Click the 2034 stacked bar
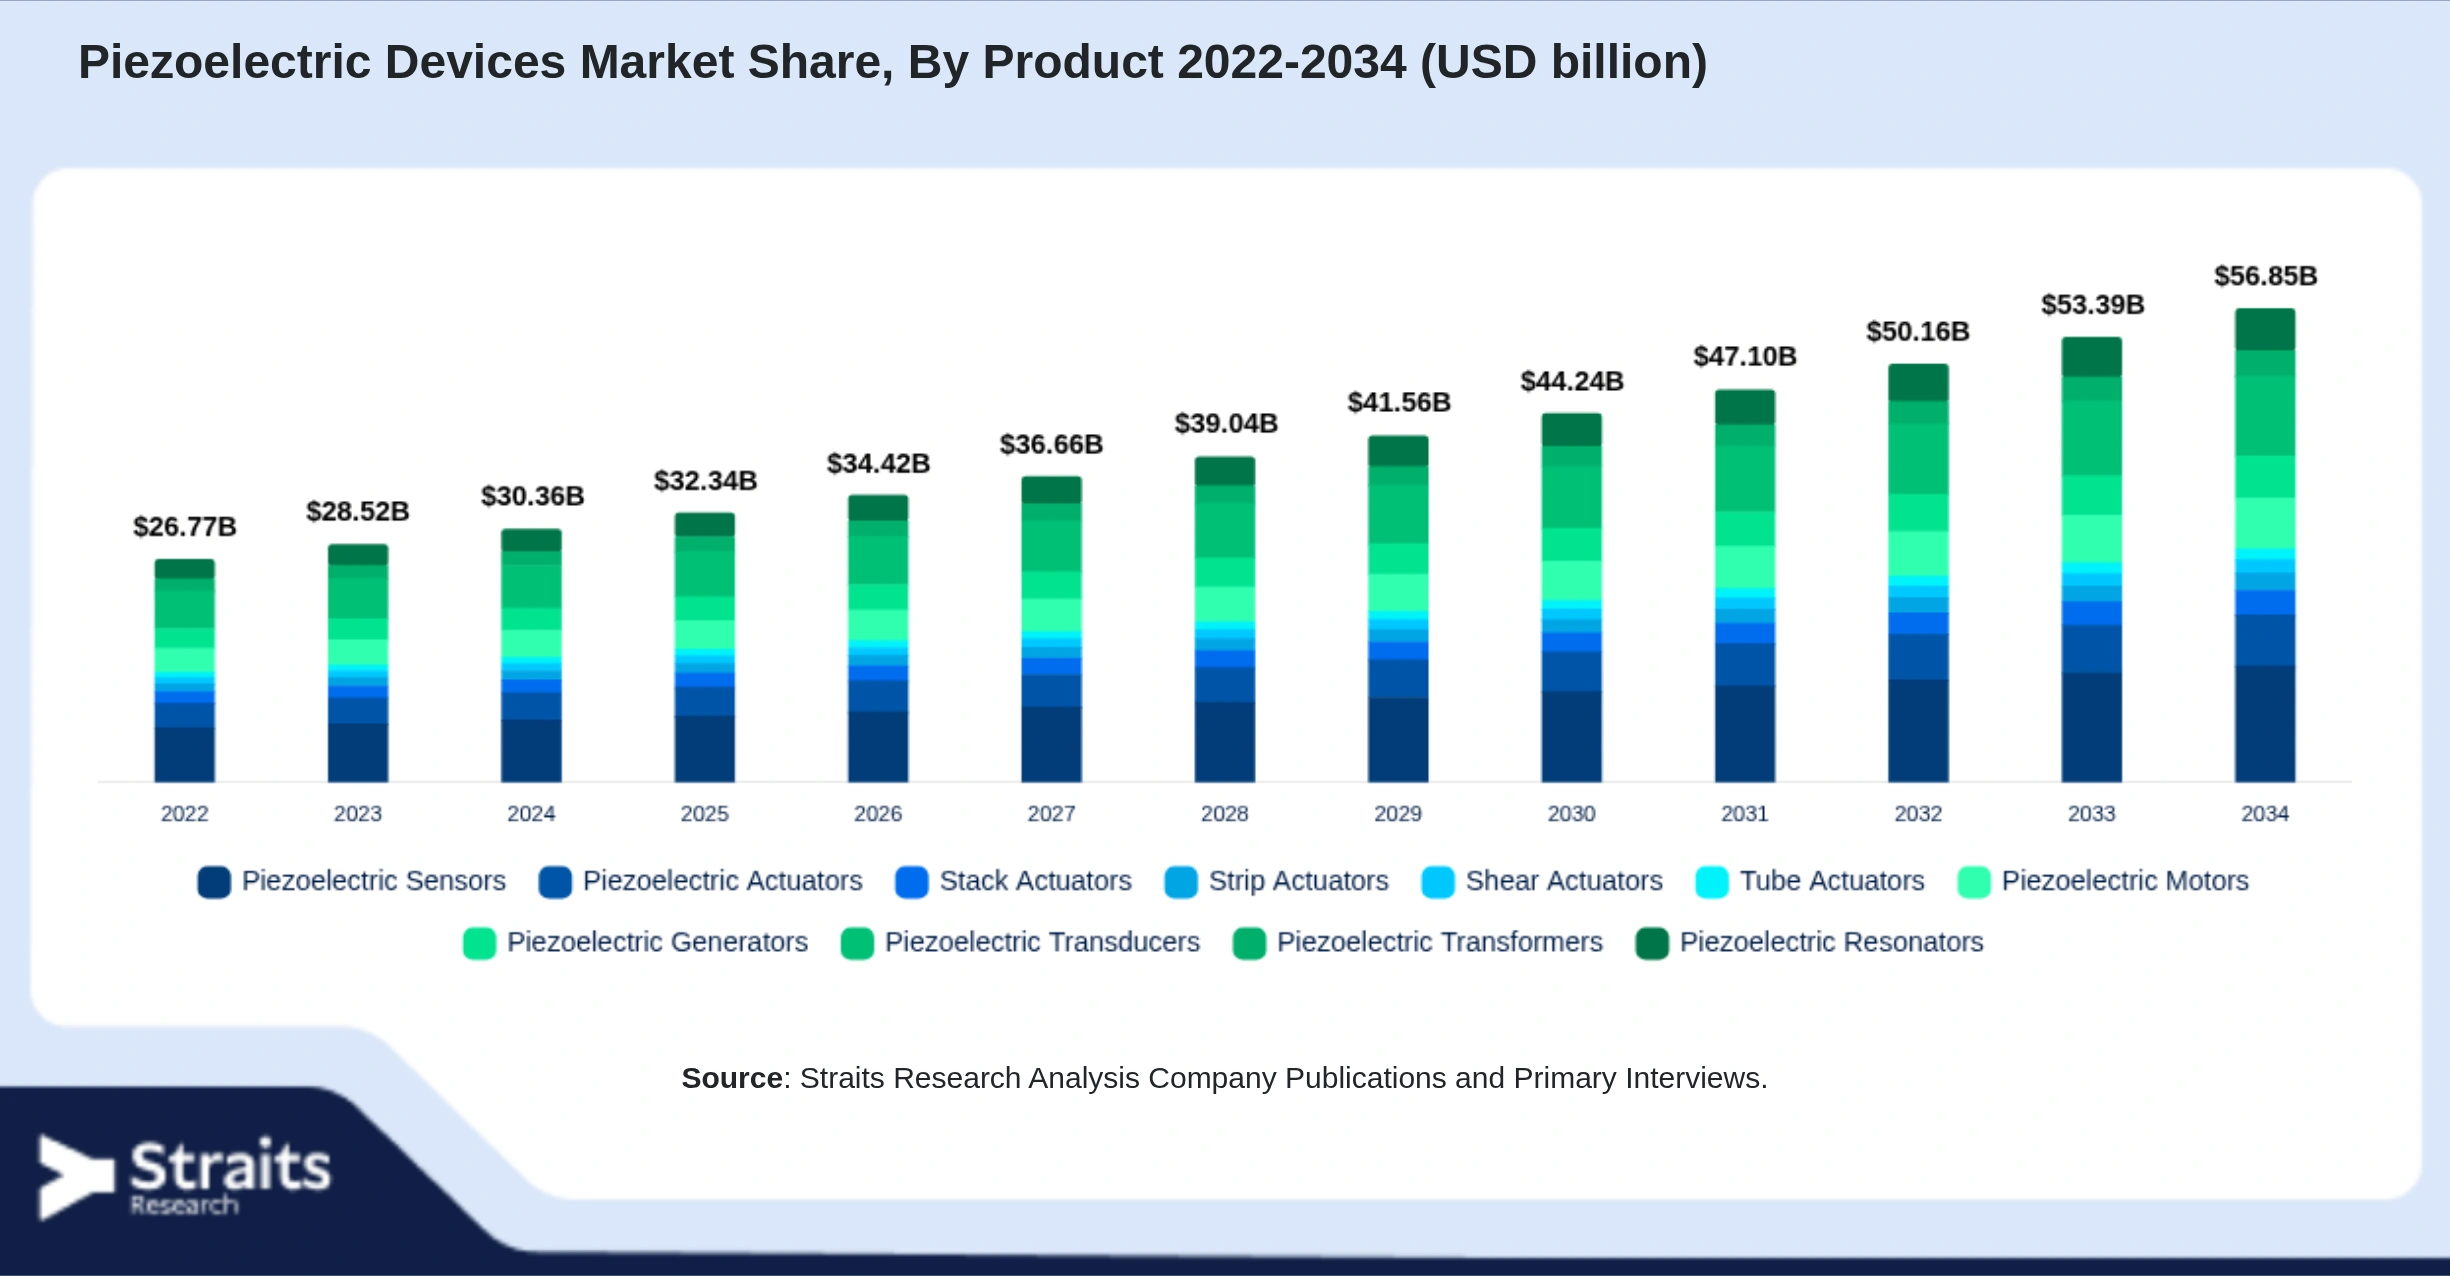The width and height of the screenshot is (2450, 1276). point(2265,545)
